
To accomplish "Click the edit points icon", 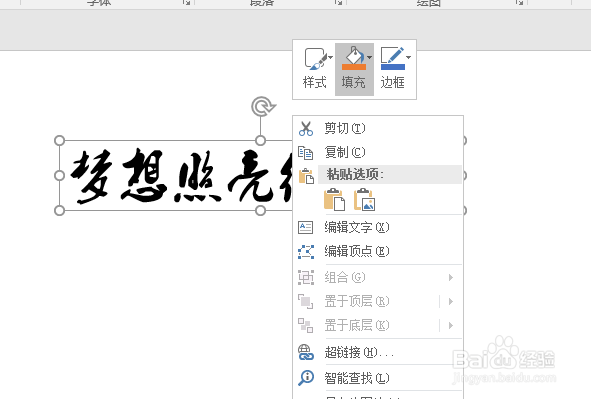I will [306, 252].
